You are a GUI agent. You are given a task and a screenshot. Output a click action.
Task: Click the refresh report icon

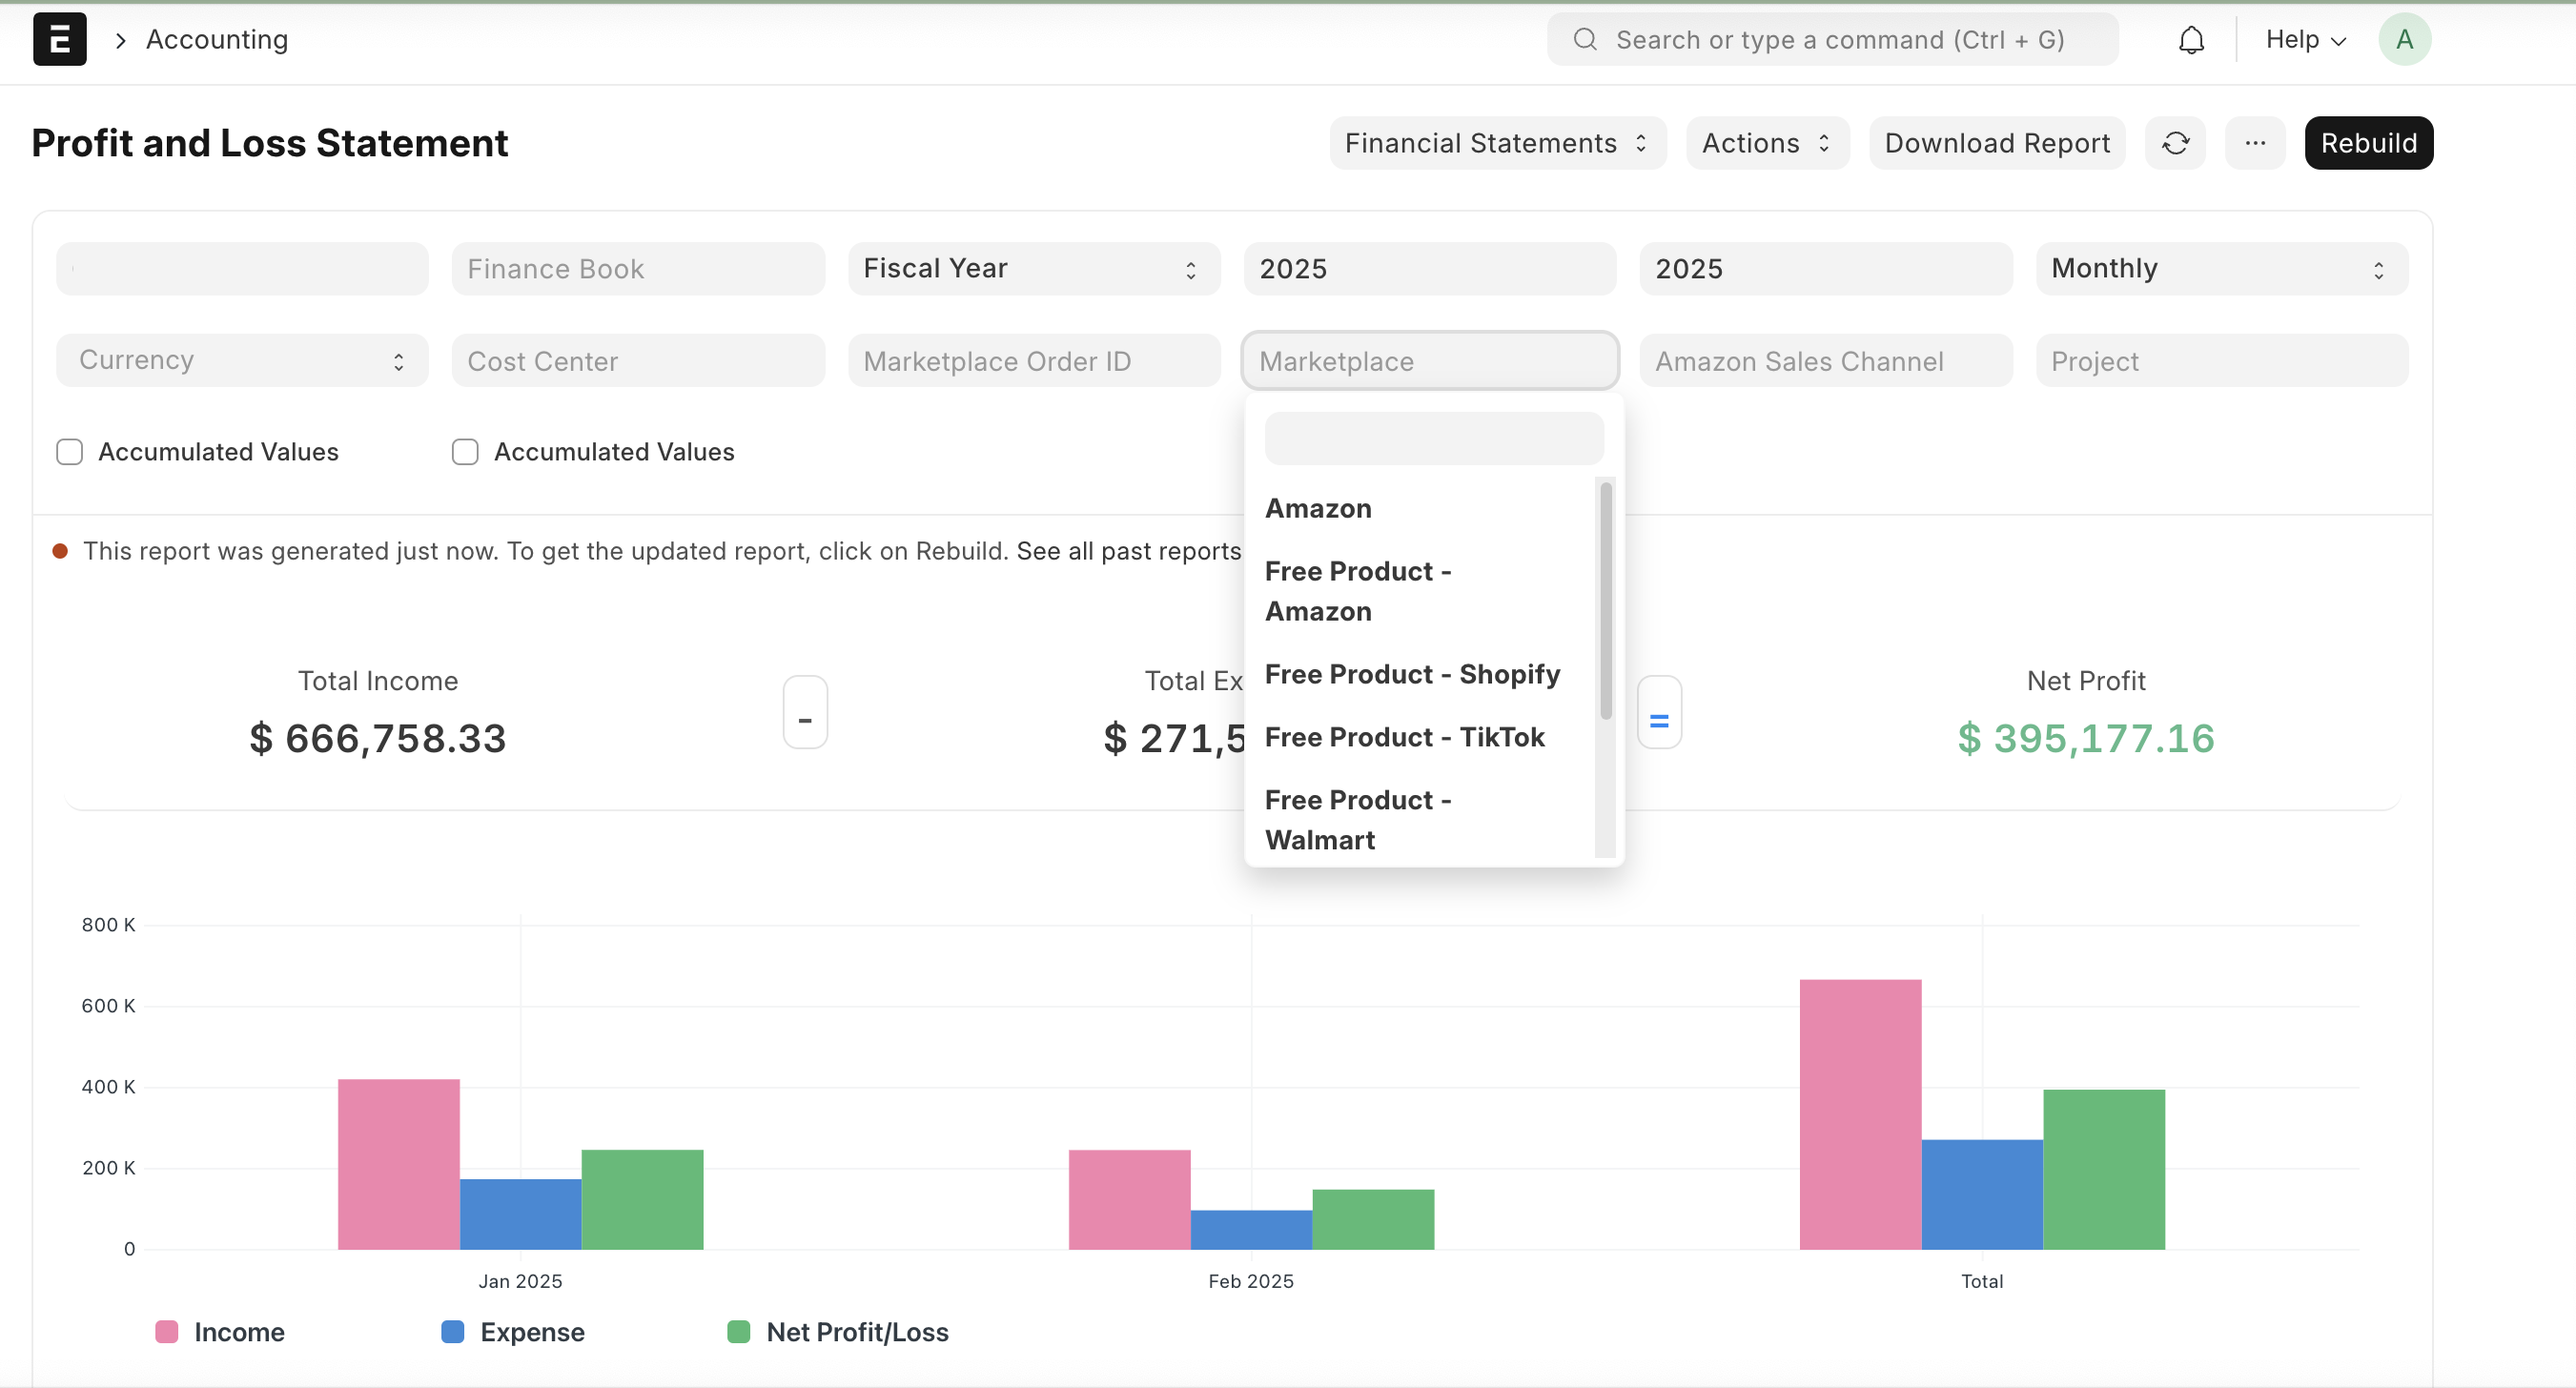point(2175,143)
